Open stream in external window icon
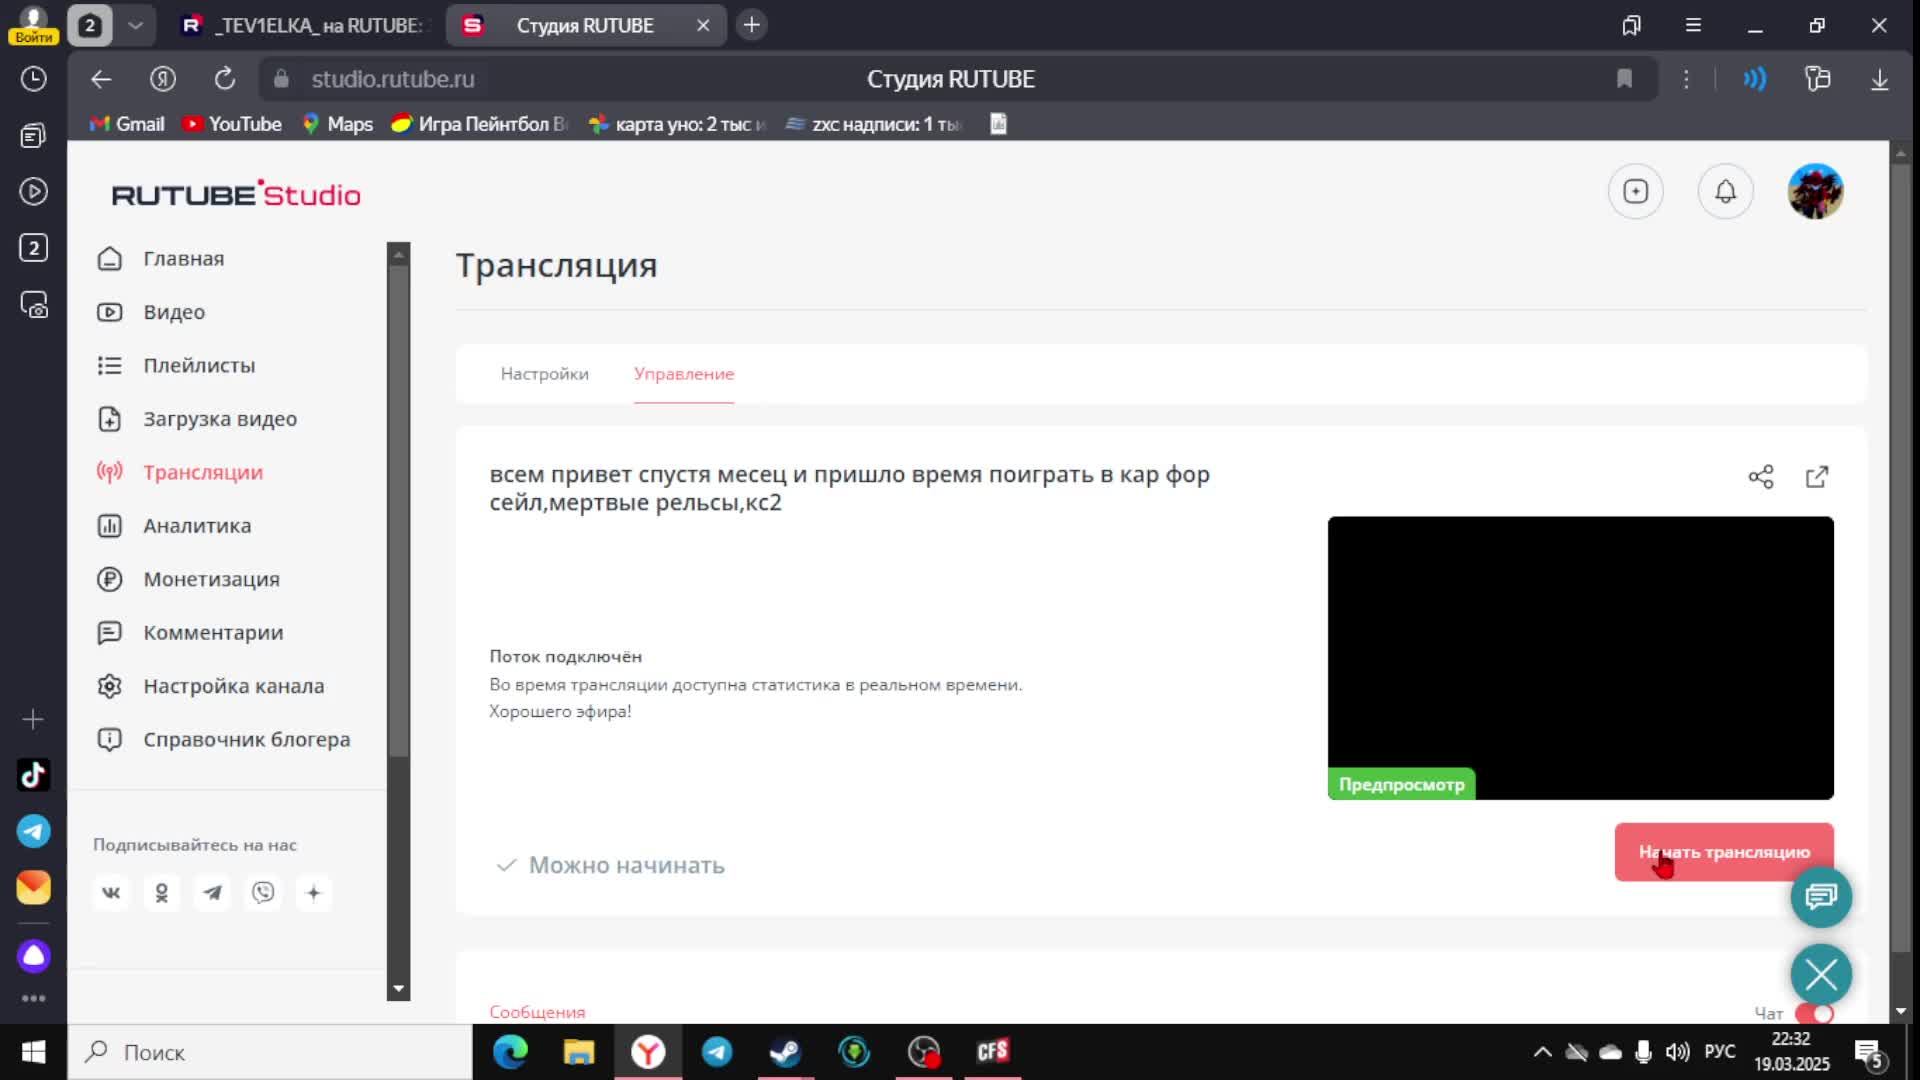The width and height of the screenshot is (1920, 1080). coord(1817,477)
